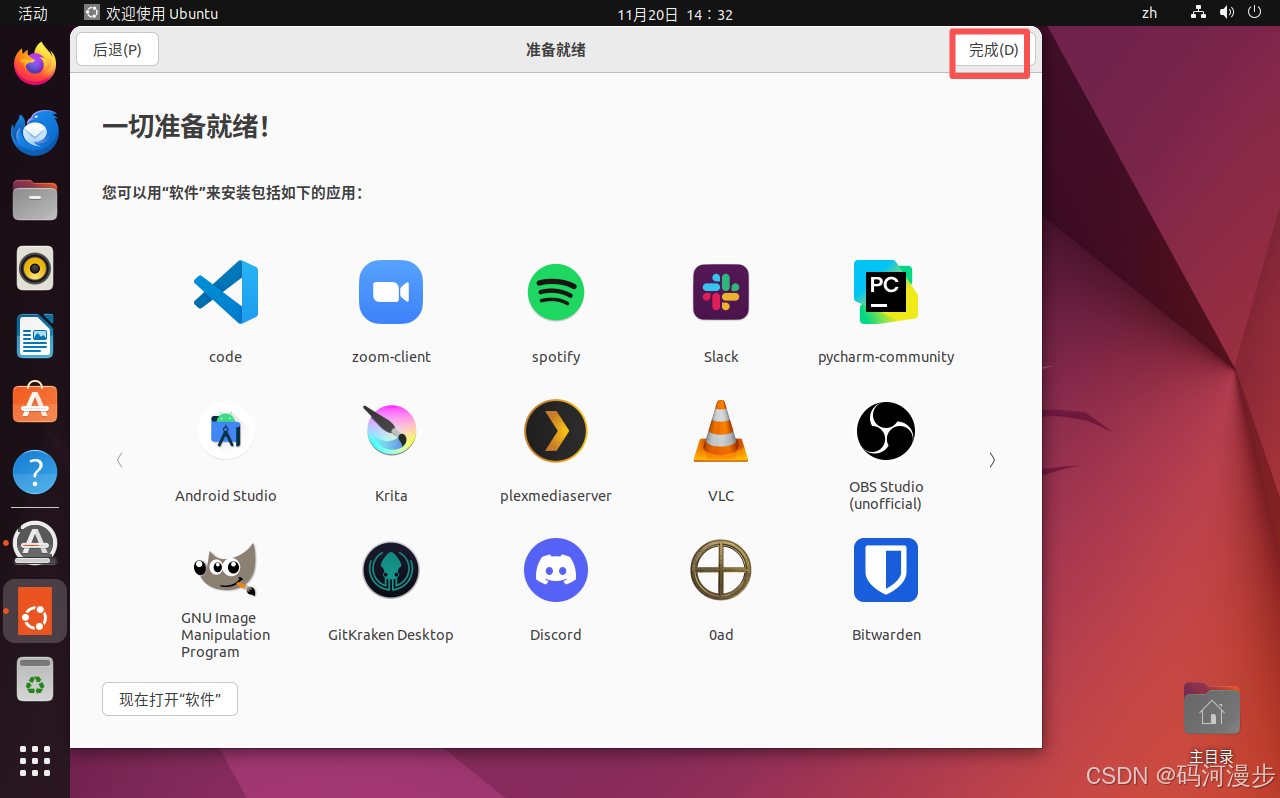
Task: Open Software Updater in the dock
Action: click(35, 543)
